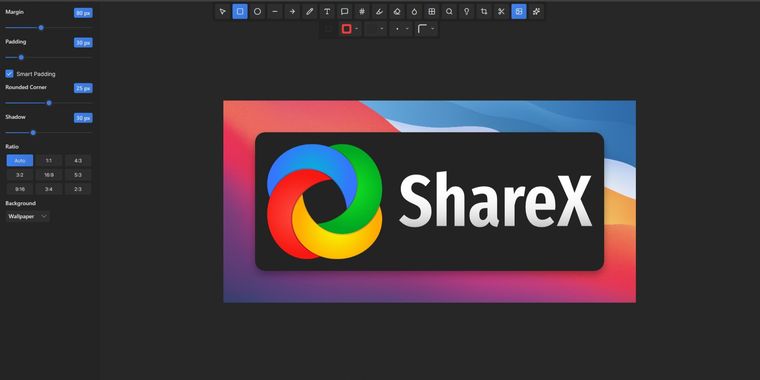Open the dot border style dropdown
Image resolution: width=760 pixels, height=380 pixels.
tap(401, 29)
